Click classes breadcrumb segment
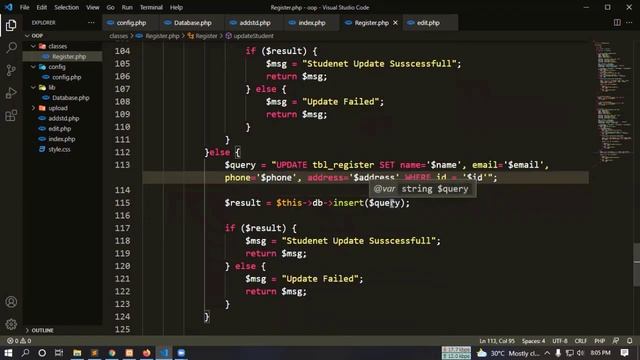This screenshot has width=640, height=360. [x=118, y=36]
